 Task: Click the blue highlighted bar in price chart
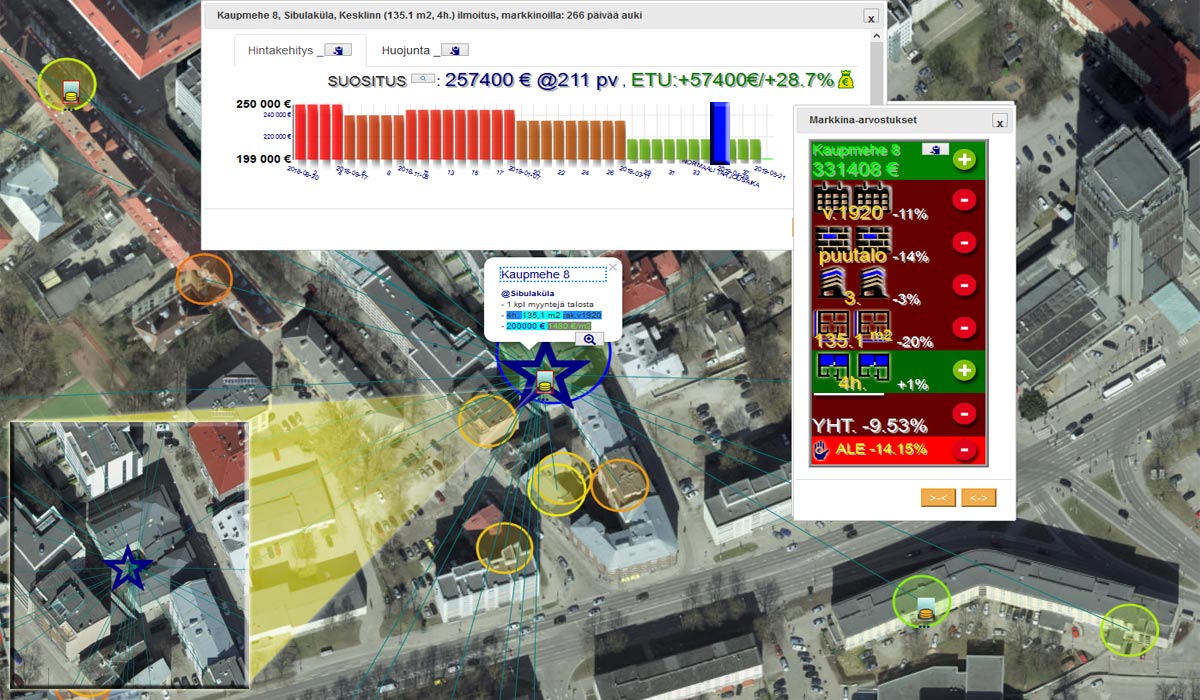(x=720, y=132)
